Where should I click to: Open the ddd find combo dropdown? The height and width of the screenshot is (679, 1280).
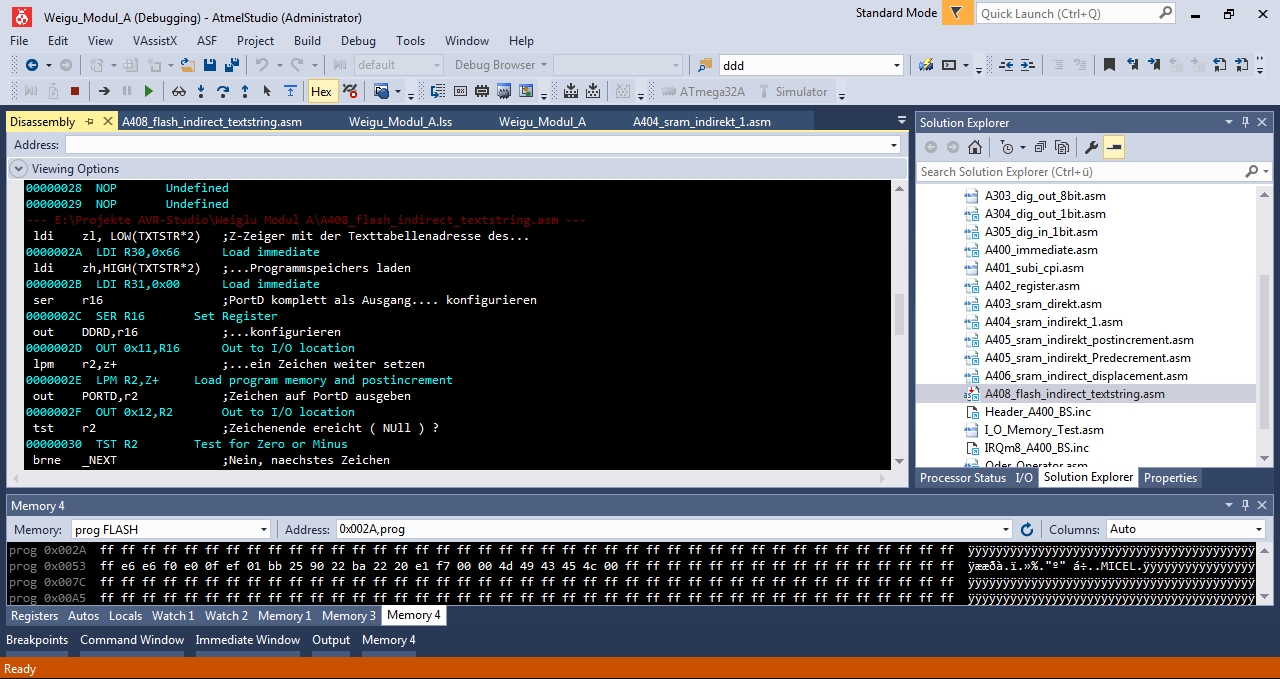(896, 65)
